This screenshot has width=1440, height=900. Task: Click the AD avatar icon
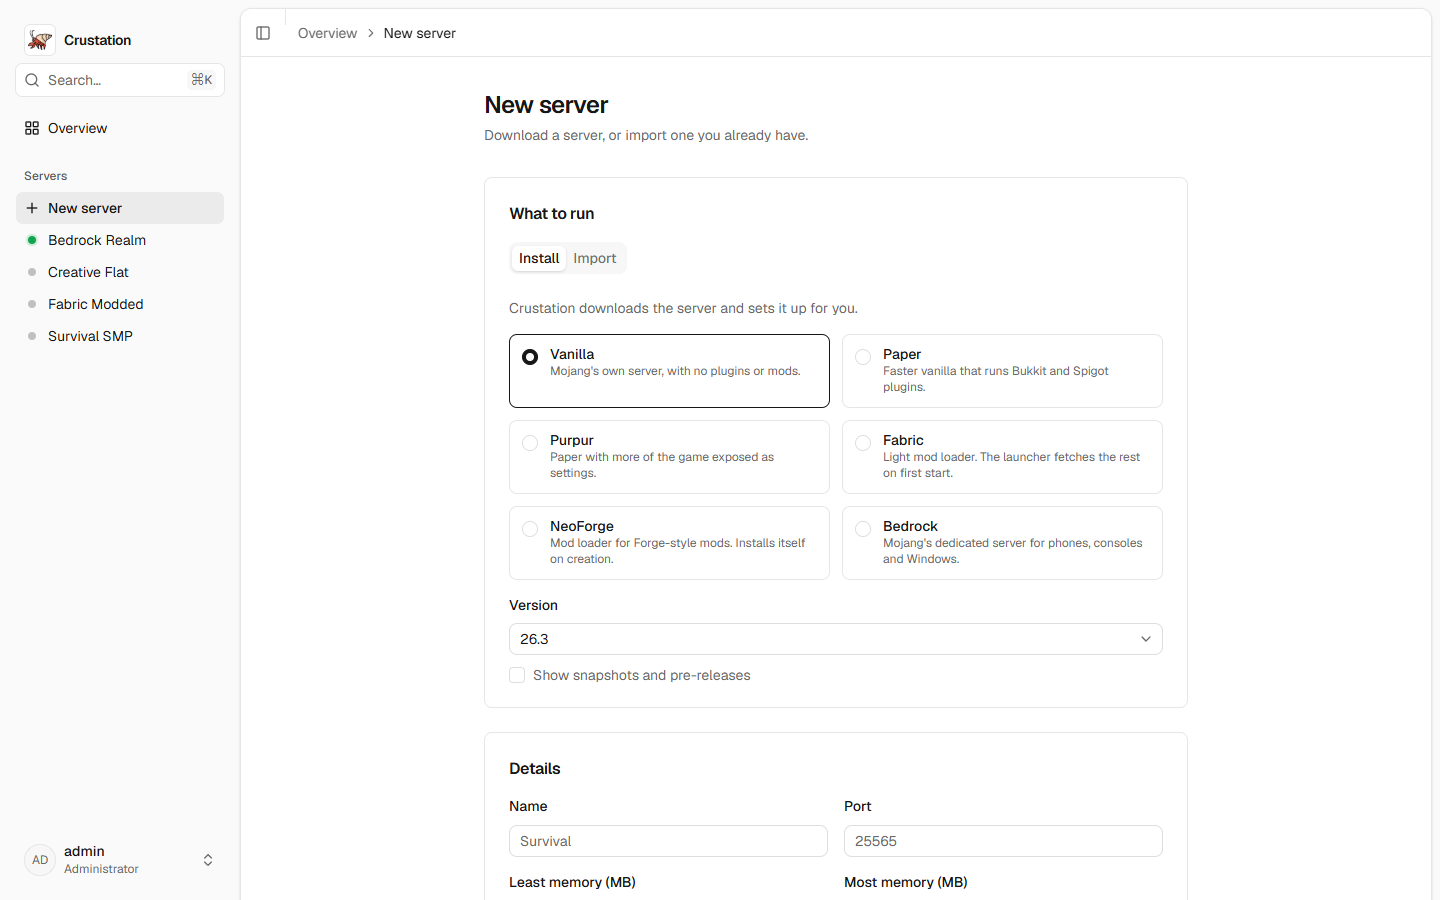coord(40,860)
